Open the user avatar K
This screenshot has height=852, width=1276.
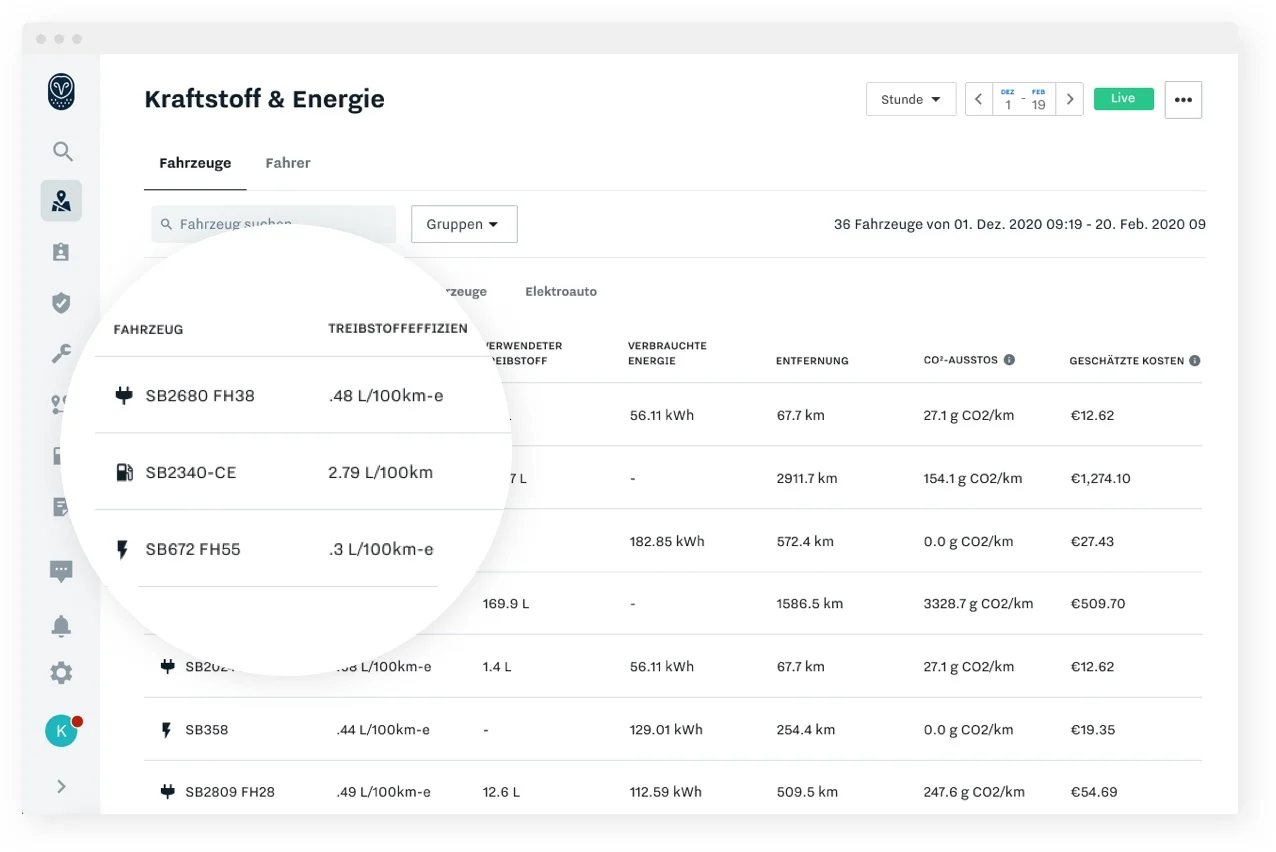(x=61, y=731)
